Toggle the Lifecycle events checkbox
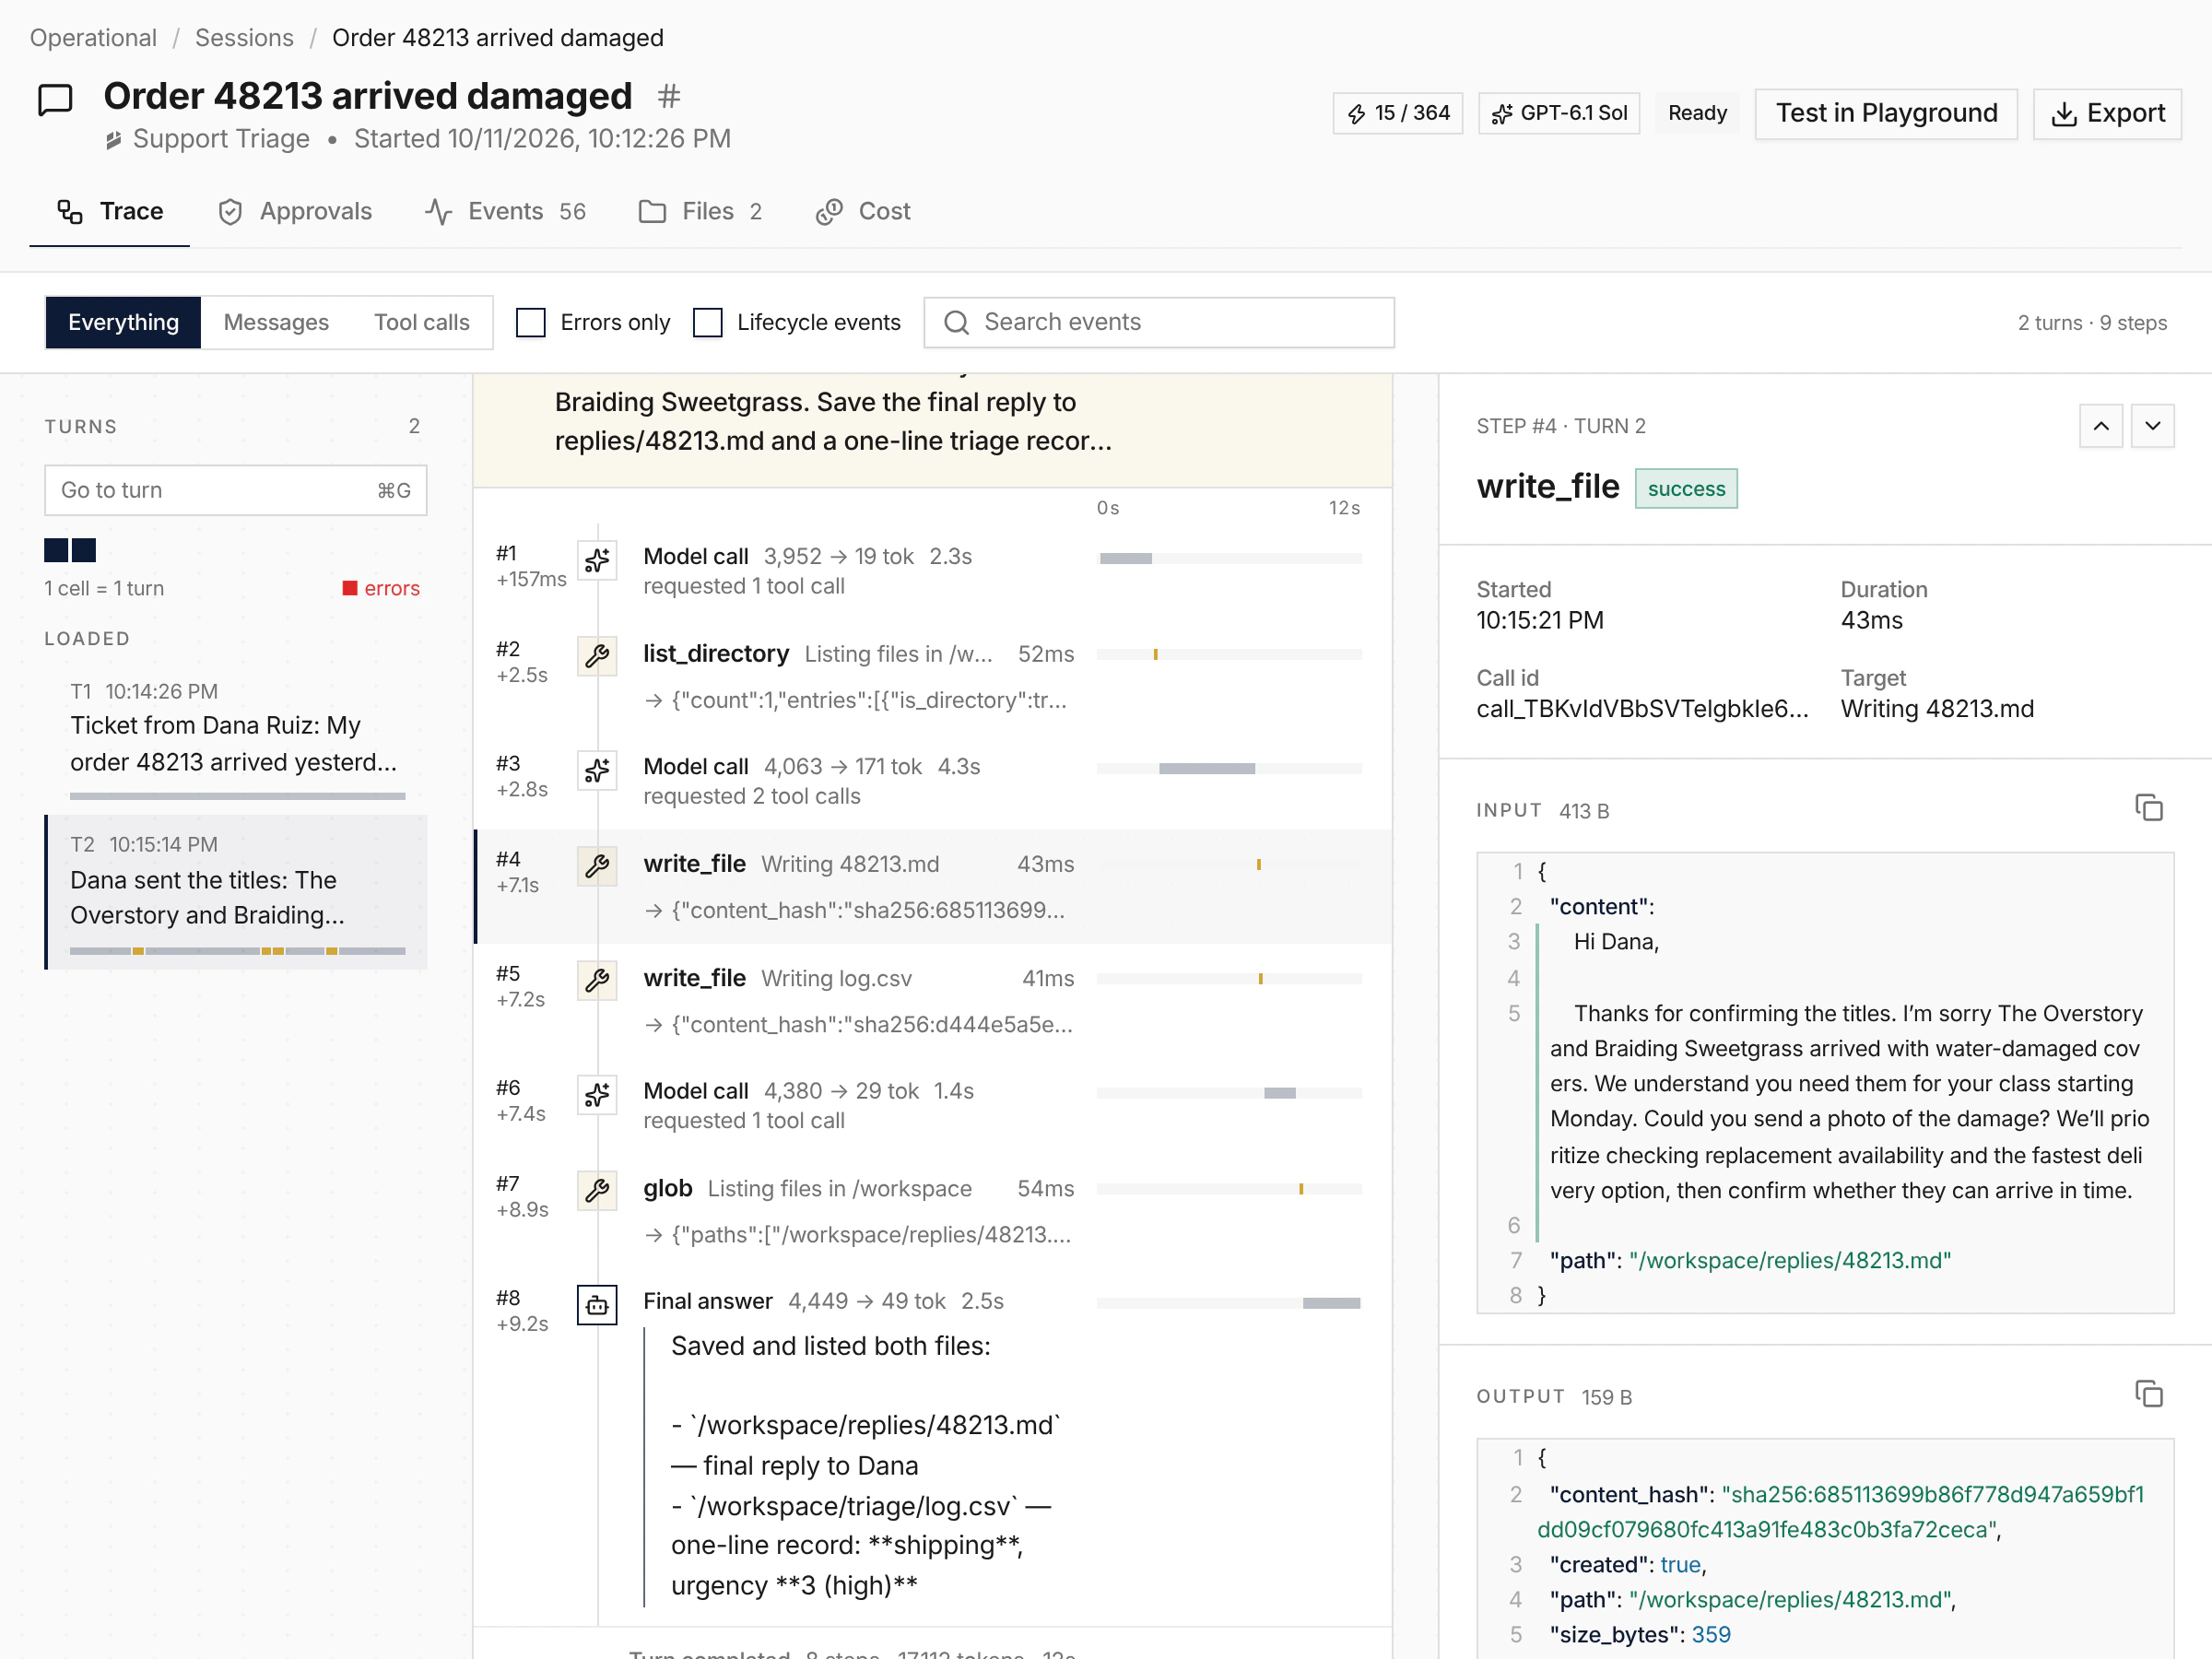 click(x=708, y=322)
